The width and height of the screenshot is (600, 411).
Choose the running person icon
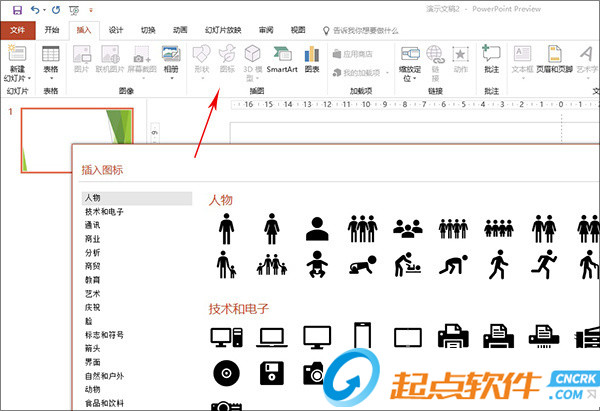[544, 264]
